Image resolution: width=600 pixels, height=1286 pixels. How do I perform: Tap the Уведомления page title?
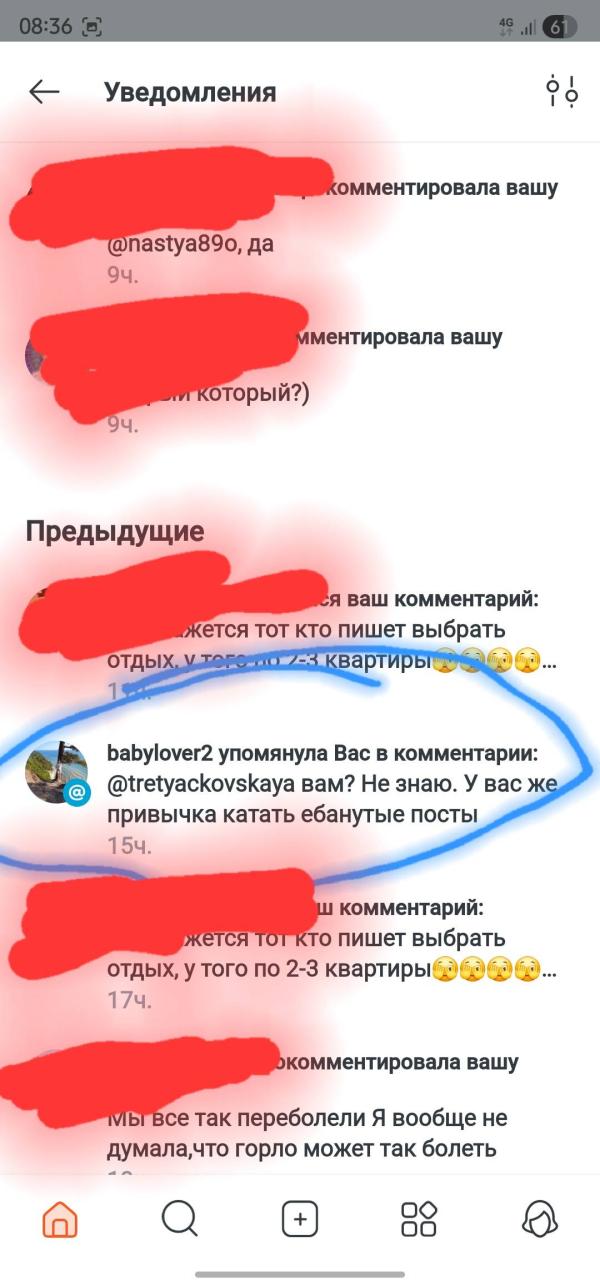190,93
